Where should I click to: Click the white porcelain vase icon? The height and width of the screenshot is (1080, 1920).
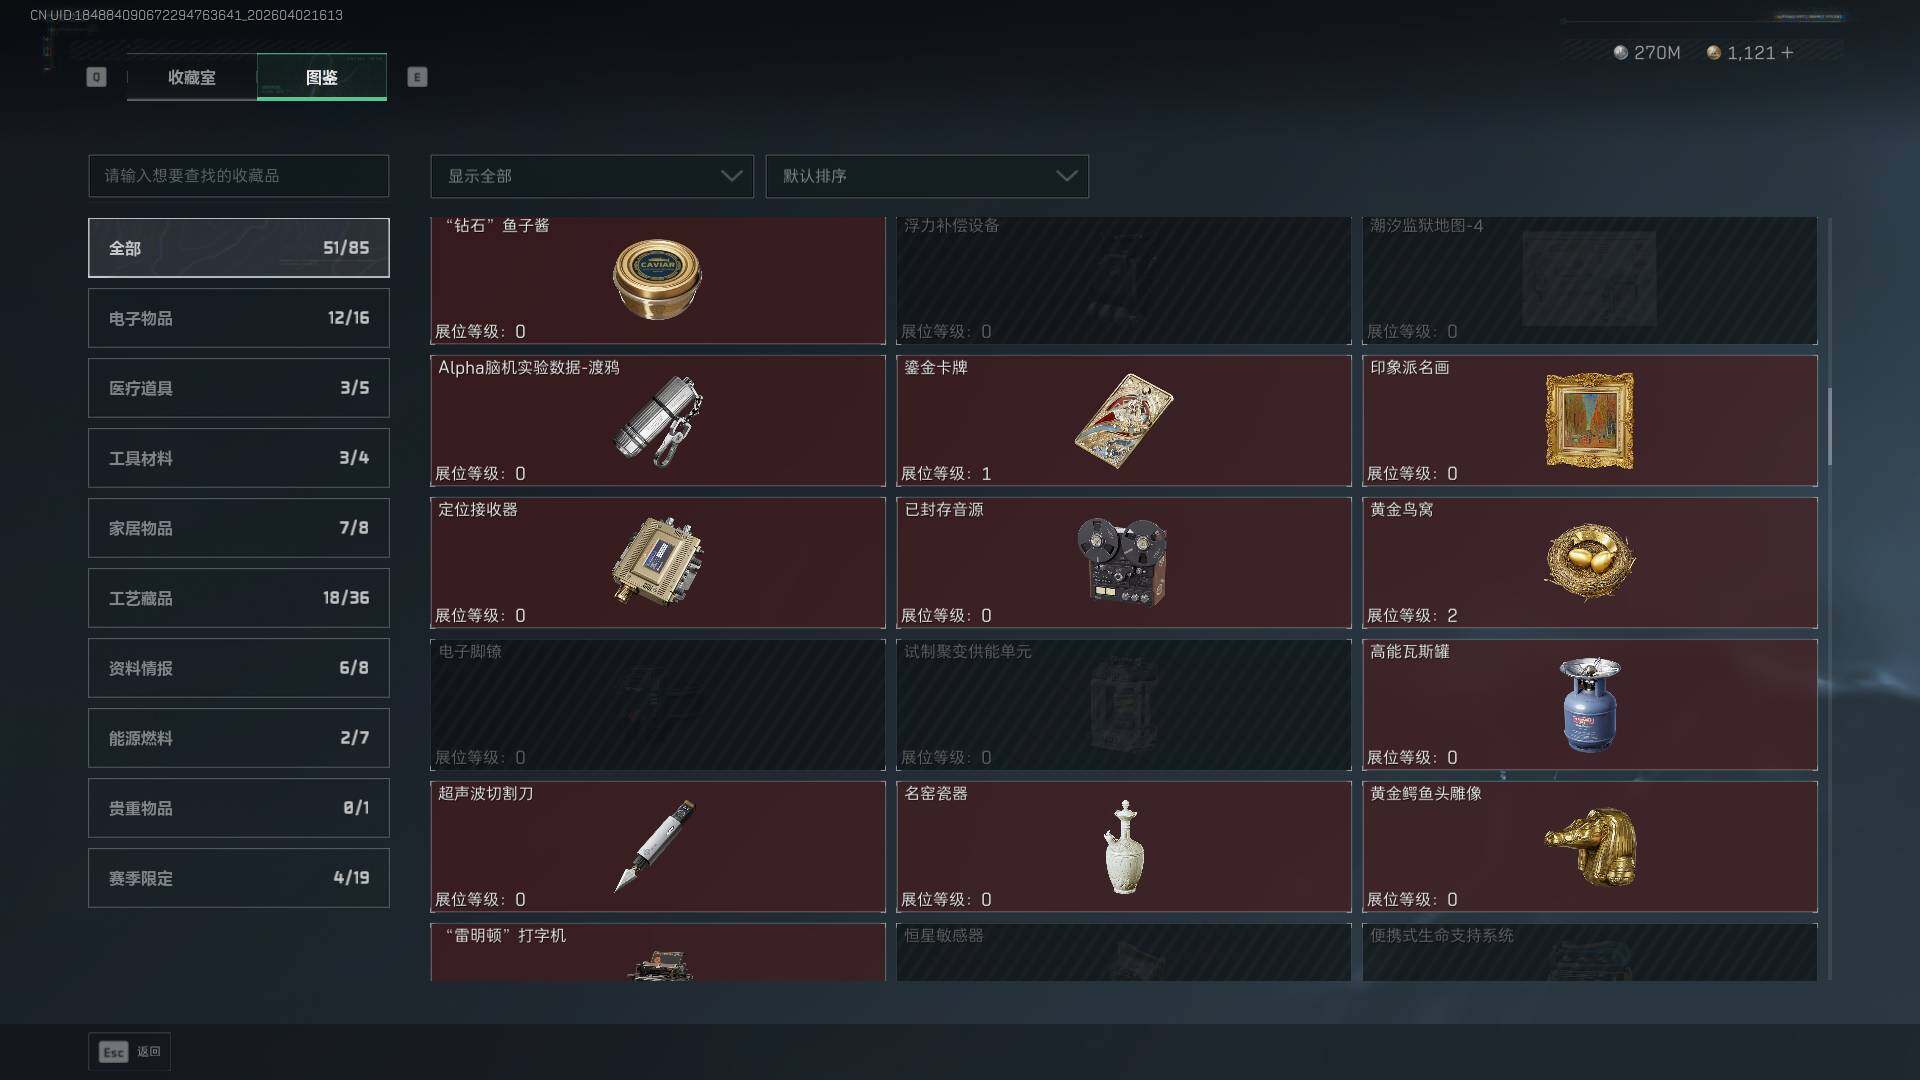coord(1124,847)
